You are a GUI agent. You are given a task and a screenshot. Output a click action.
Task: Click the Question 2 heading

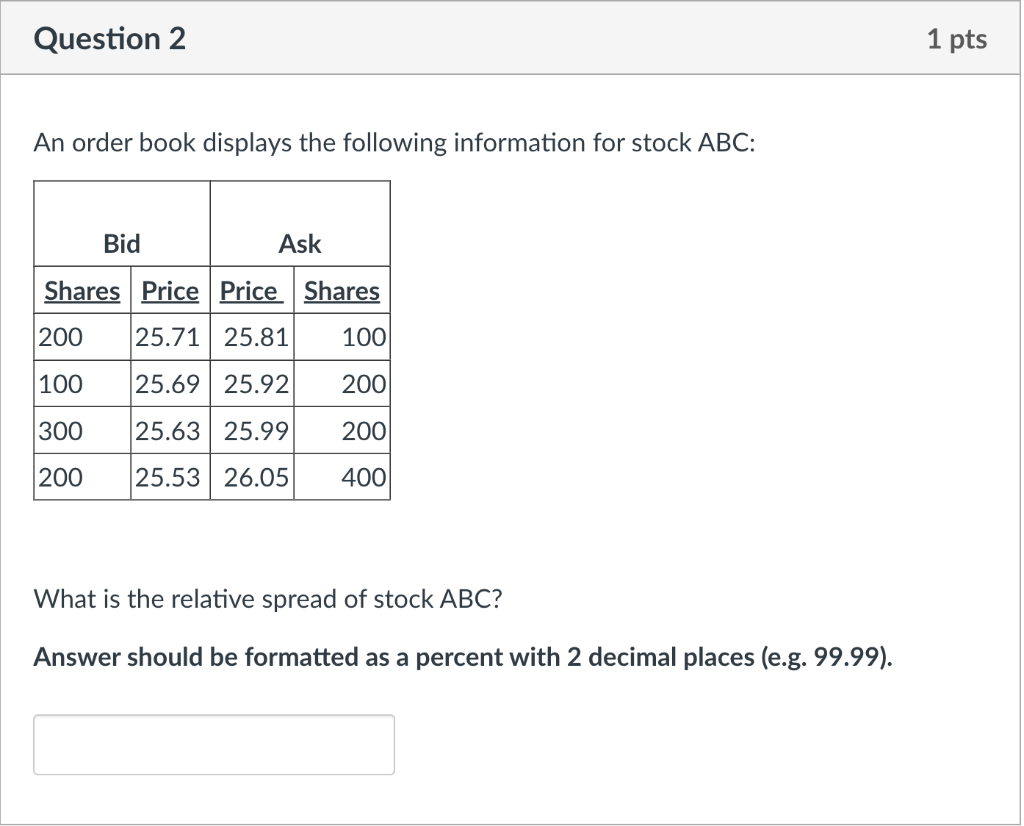point(109,39)
